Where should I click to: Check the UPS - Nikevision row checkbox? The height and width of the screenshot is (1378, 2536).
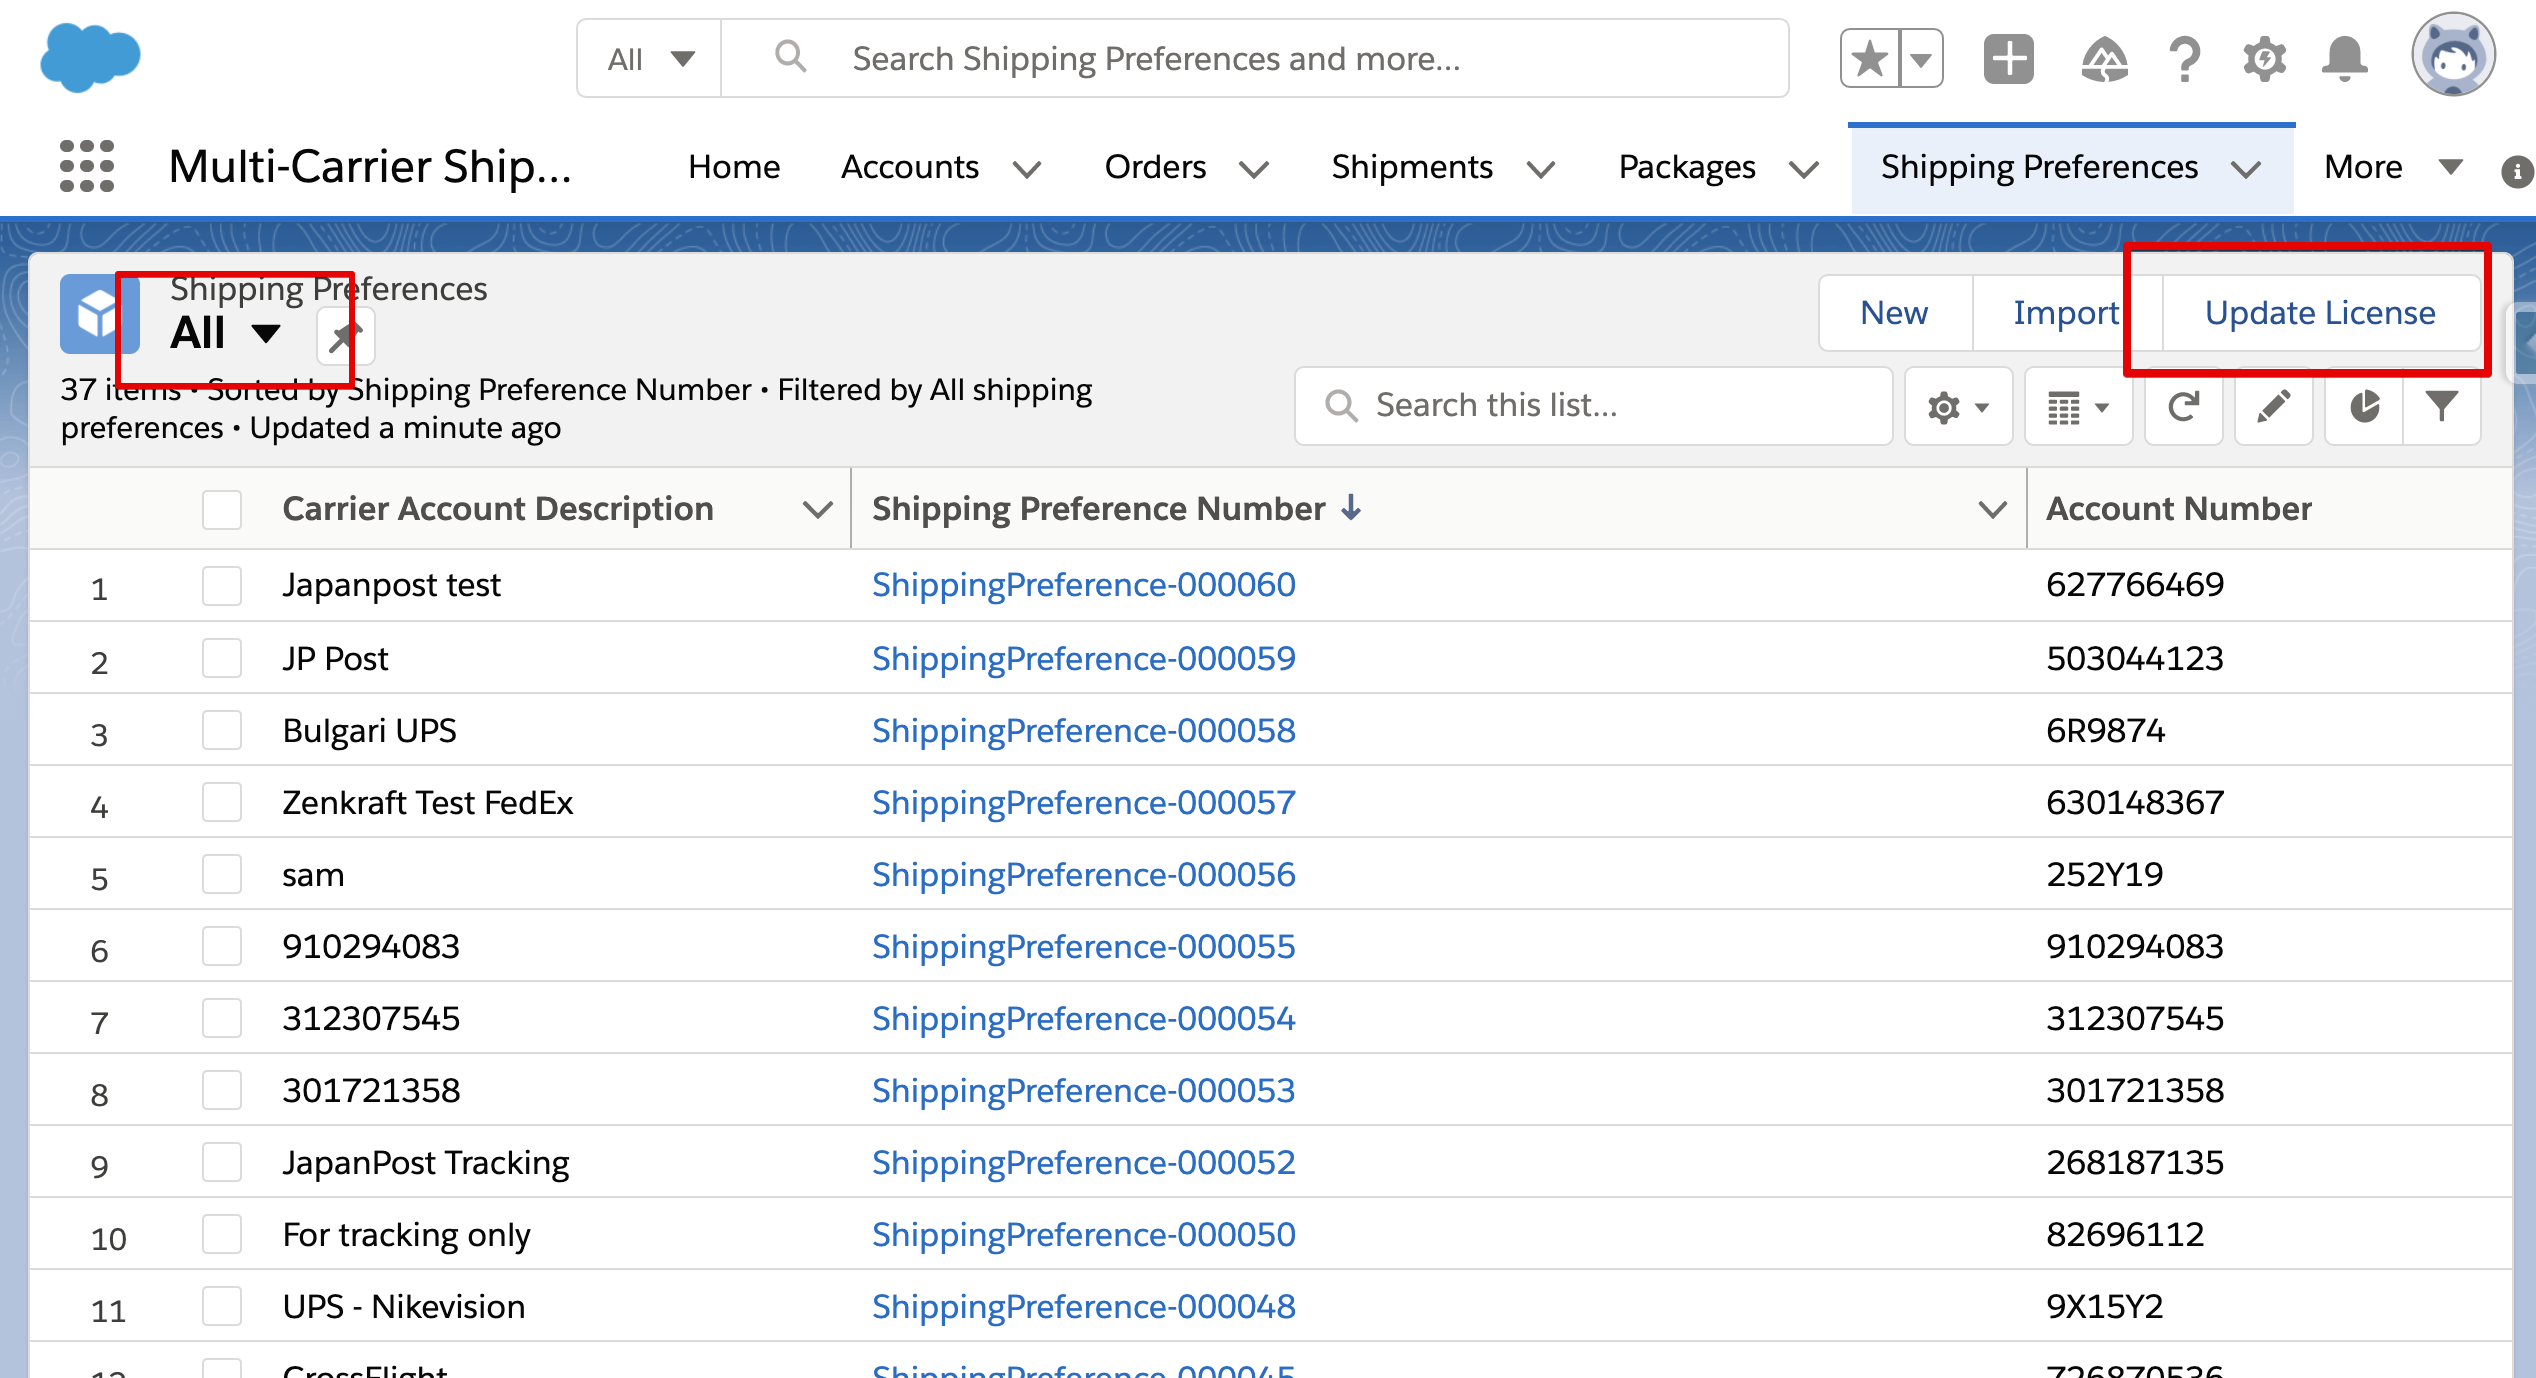221,1306
